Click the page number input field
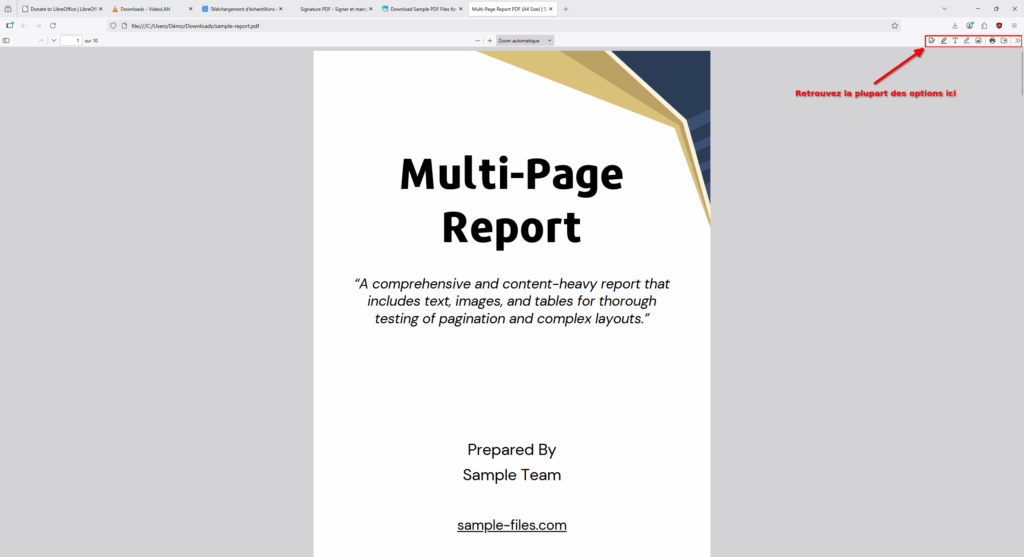Screen dimensions: 1024x557 click(71, 41)
